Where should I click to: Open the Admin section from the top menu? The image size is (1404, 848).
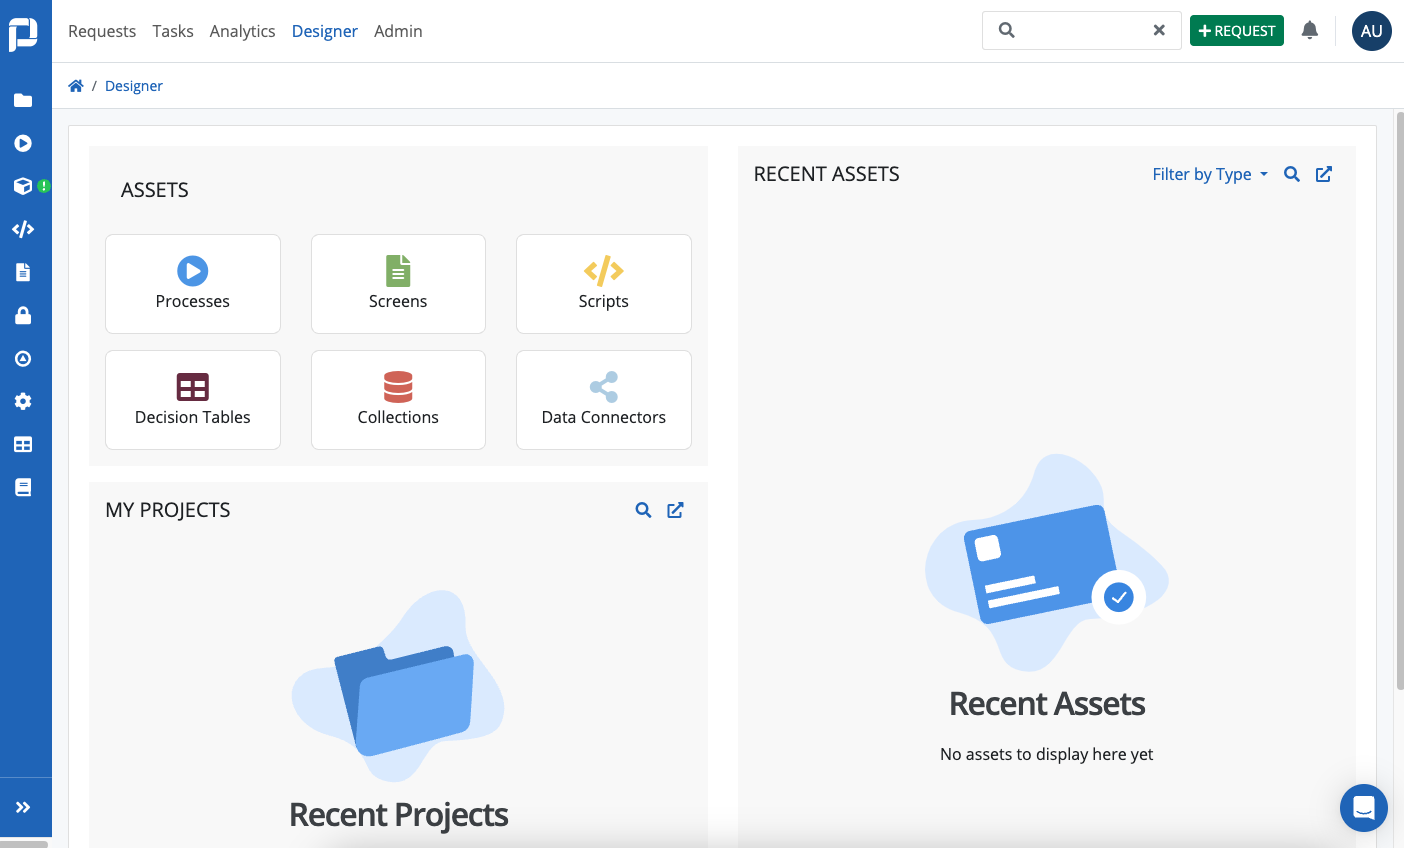pyautogui.click(x=398, y=31)
